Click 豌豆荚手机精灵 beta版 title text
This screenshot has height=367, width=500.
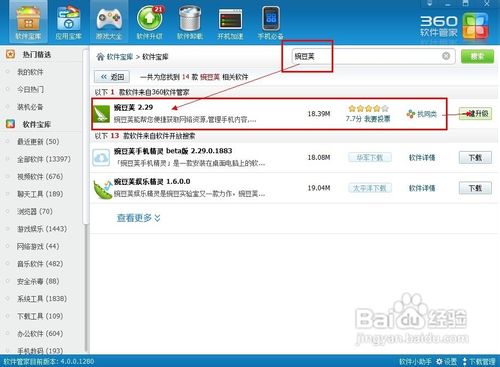[x=173, y=151]
